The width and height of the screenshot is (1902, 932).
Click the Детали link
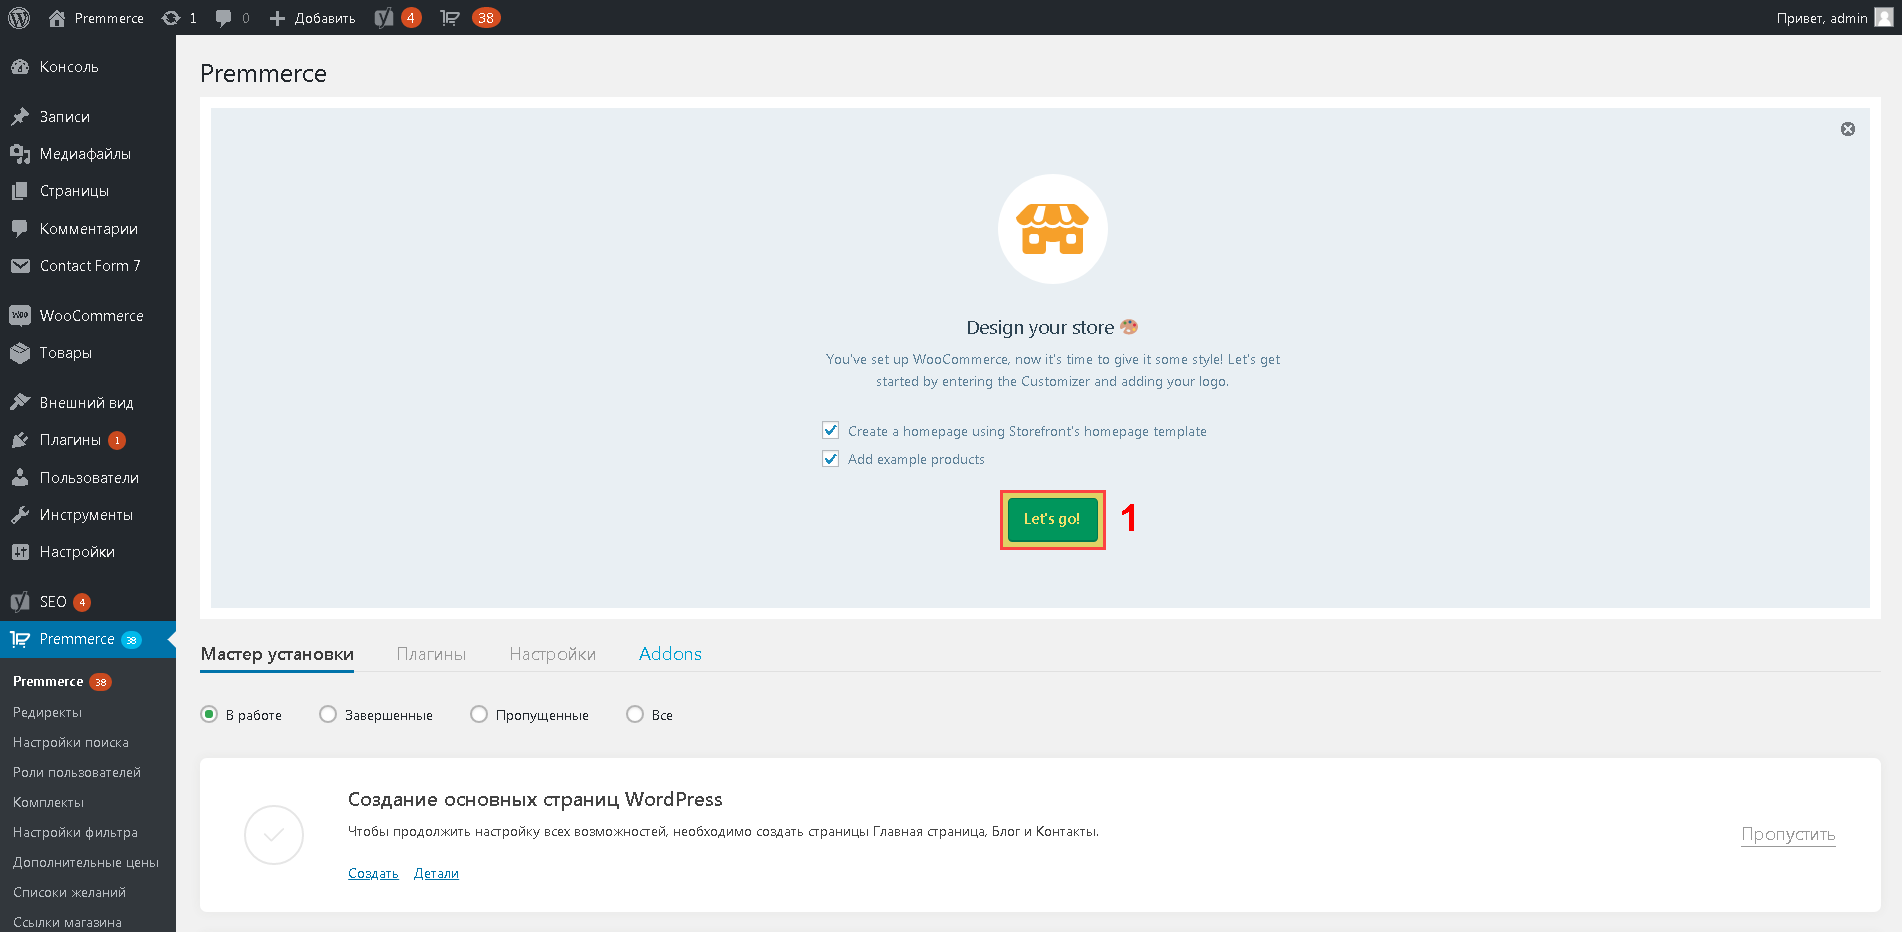pyautogui.click(x=436, y=873)
